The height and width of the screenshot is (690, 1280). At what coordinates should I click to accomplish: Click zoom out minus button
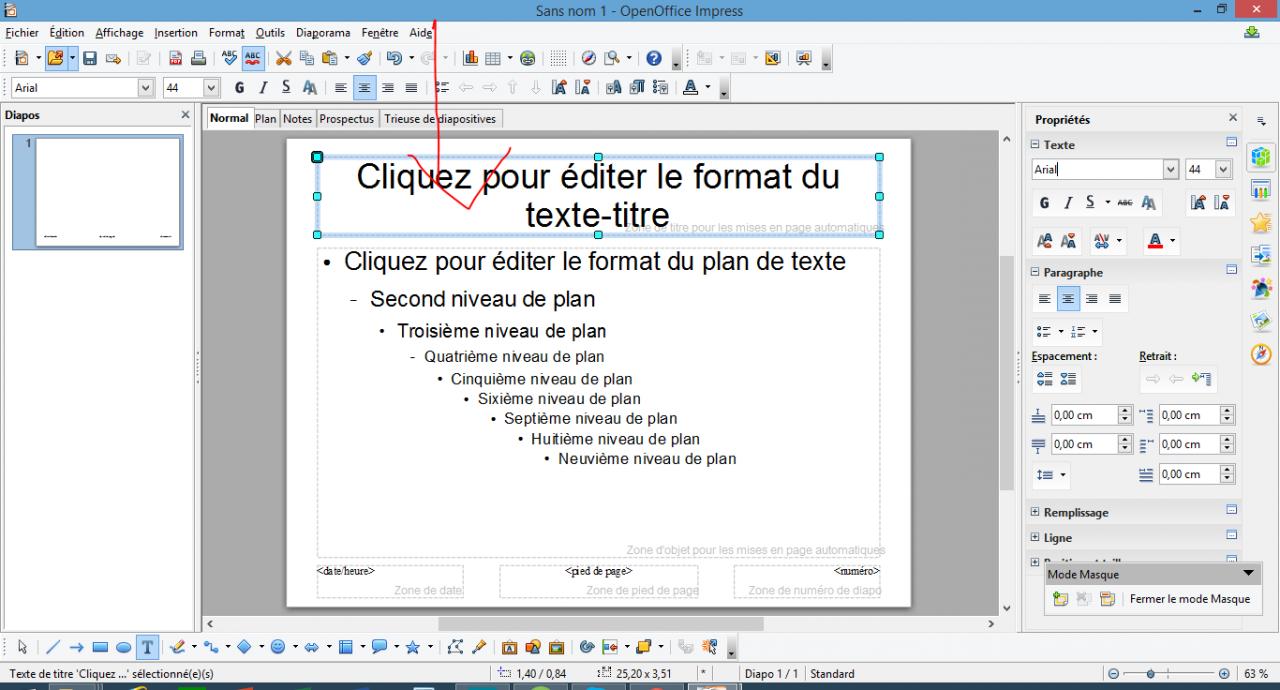tap(1114, 674)
